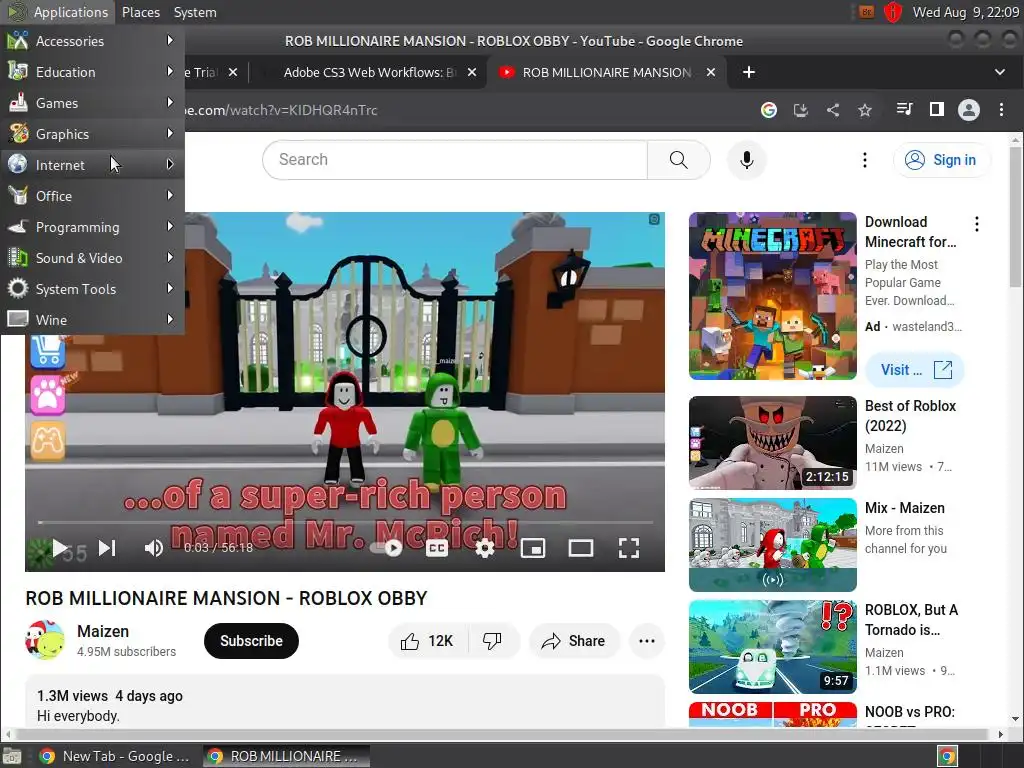Expand the tab search dropdown chevron
The height and width of the screenshot is (768, 1024).
[x=1000, y=72]
